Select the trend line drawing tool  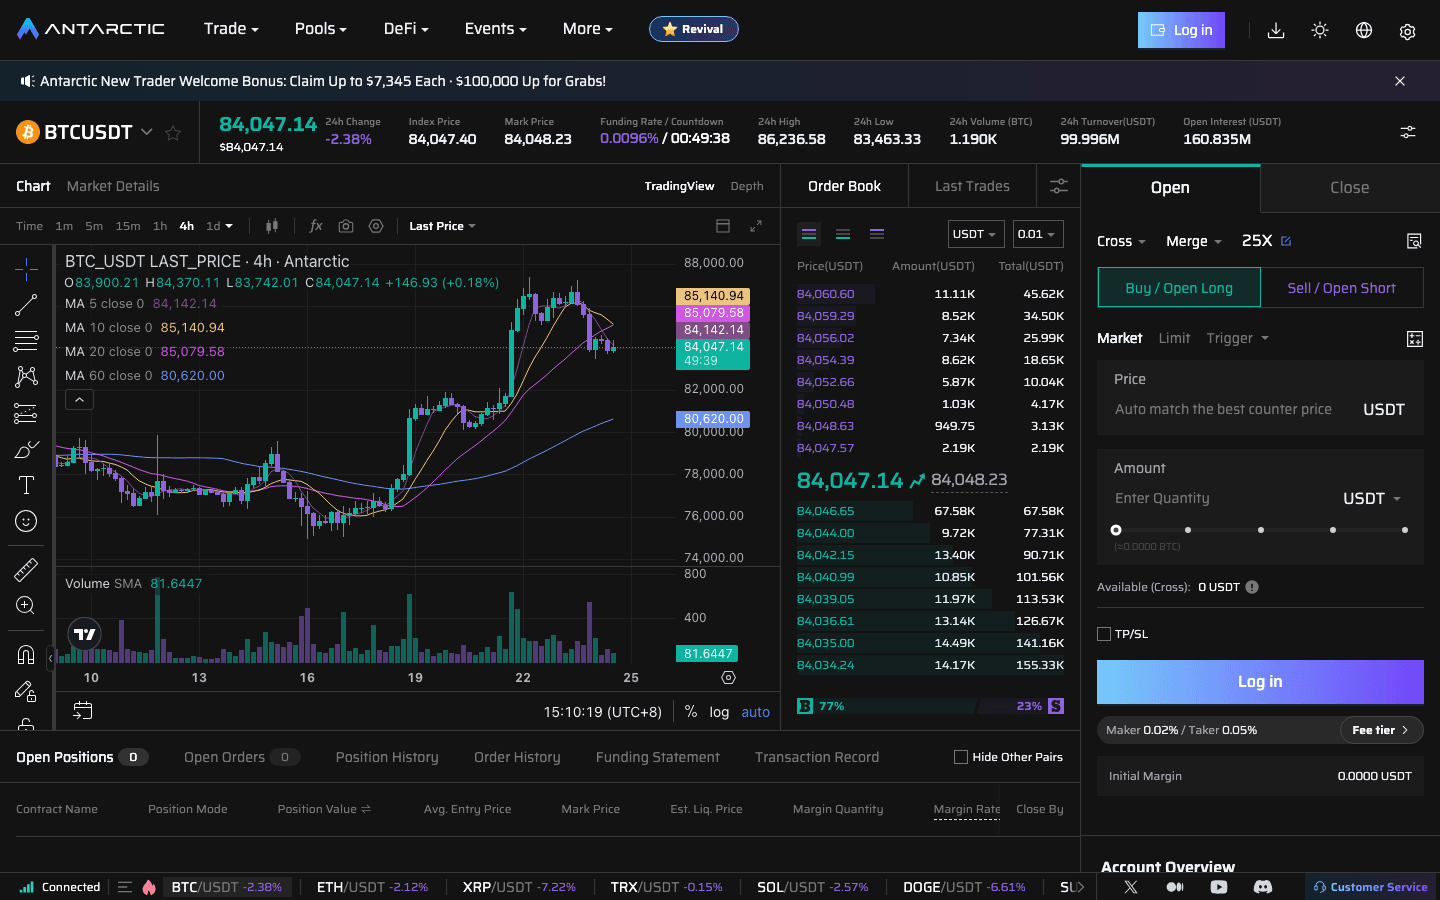(x=26, y=305)
